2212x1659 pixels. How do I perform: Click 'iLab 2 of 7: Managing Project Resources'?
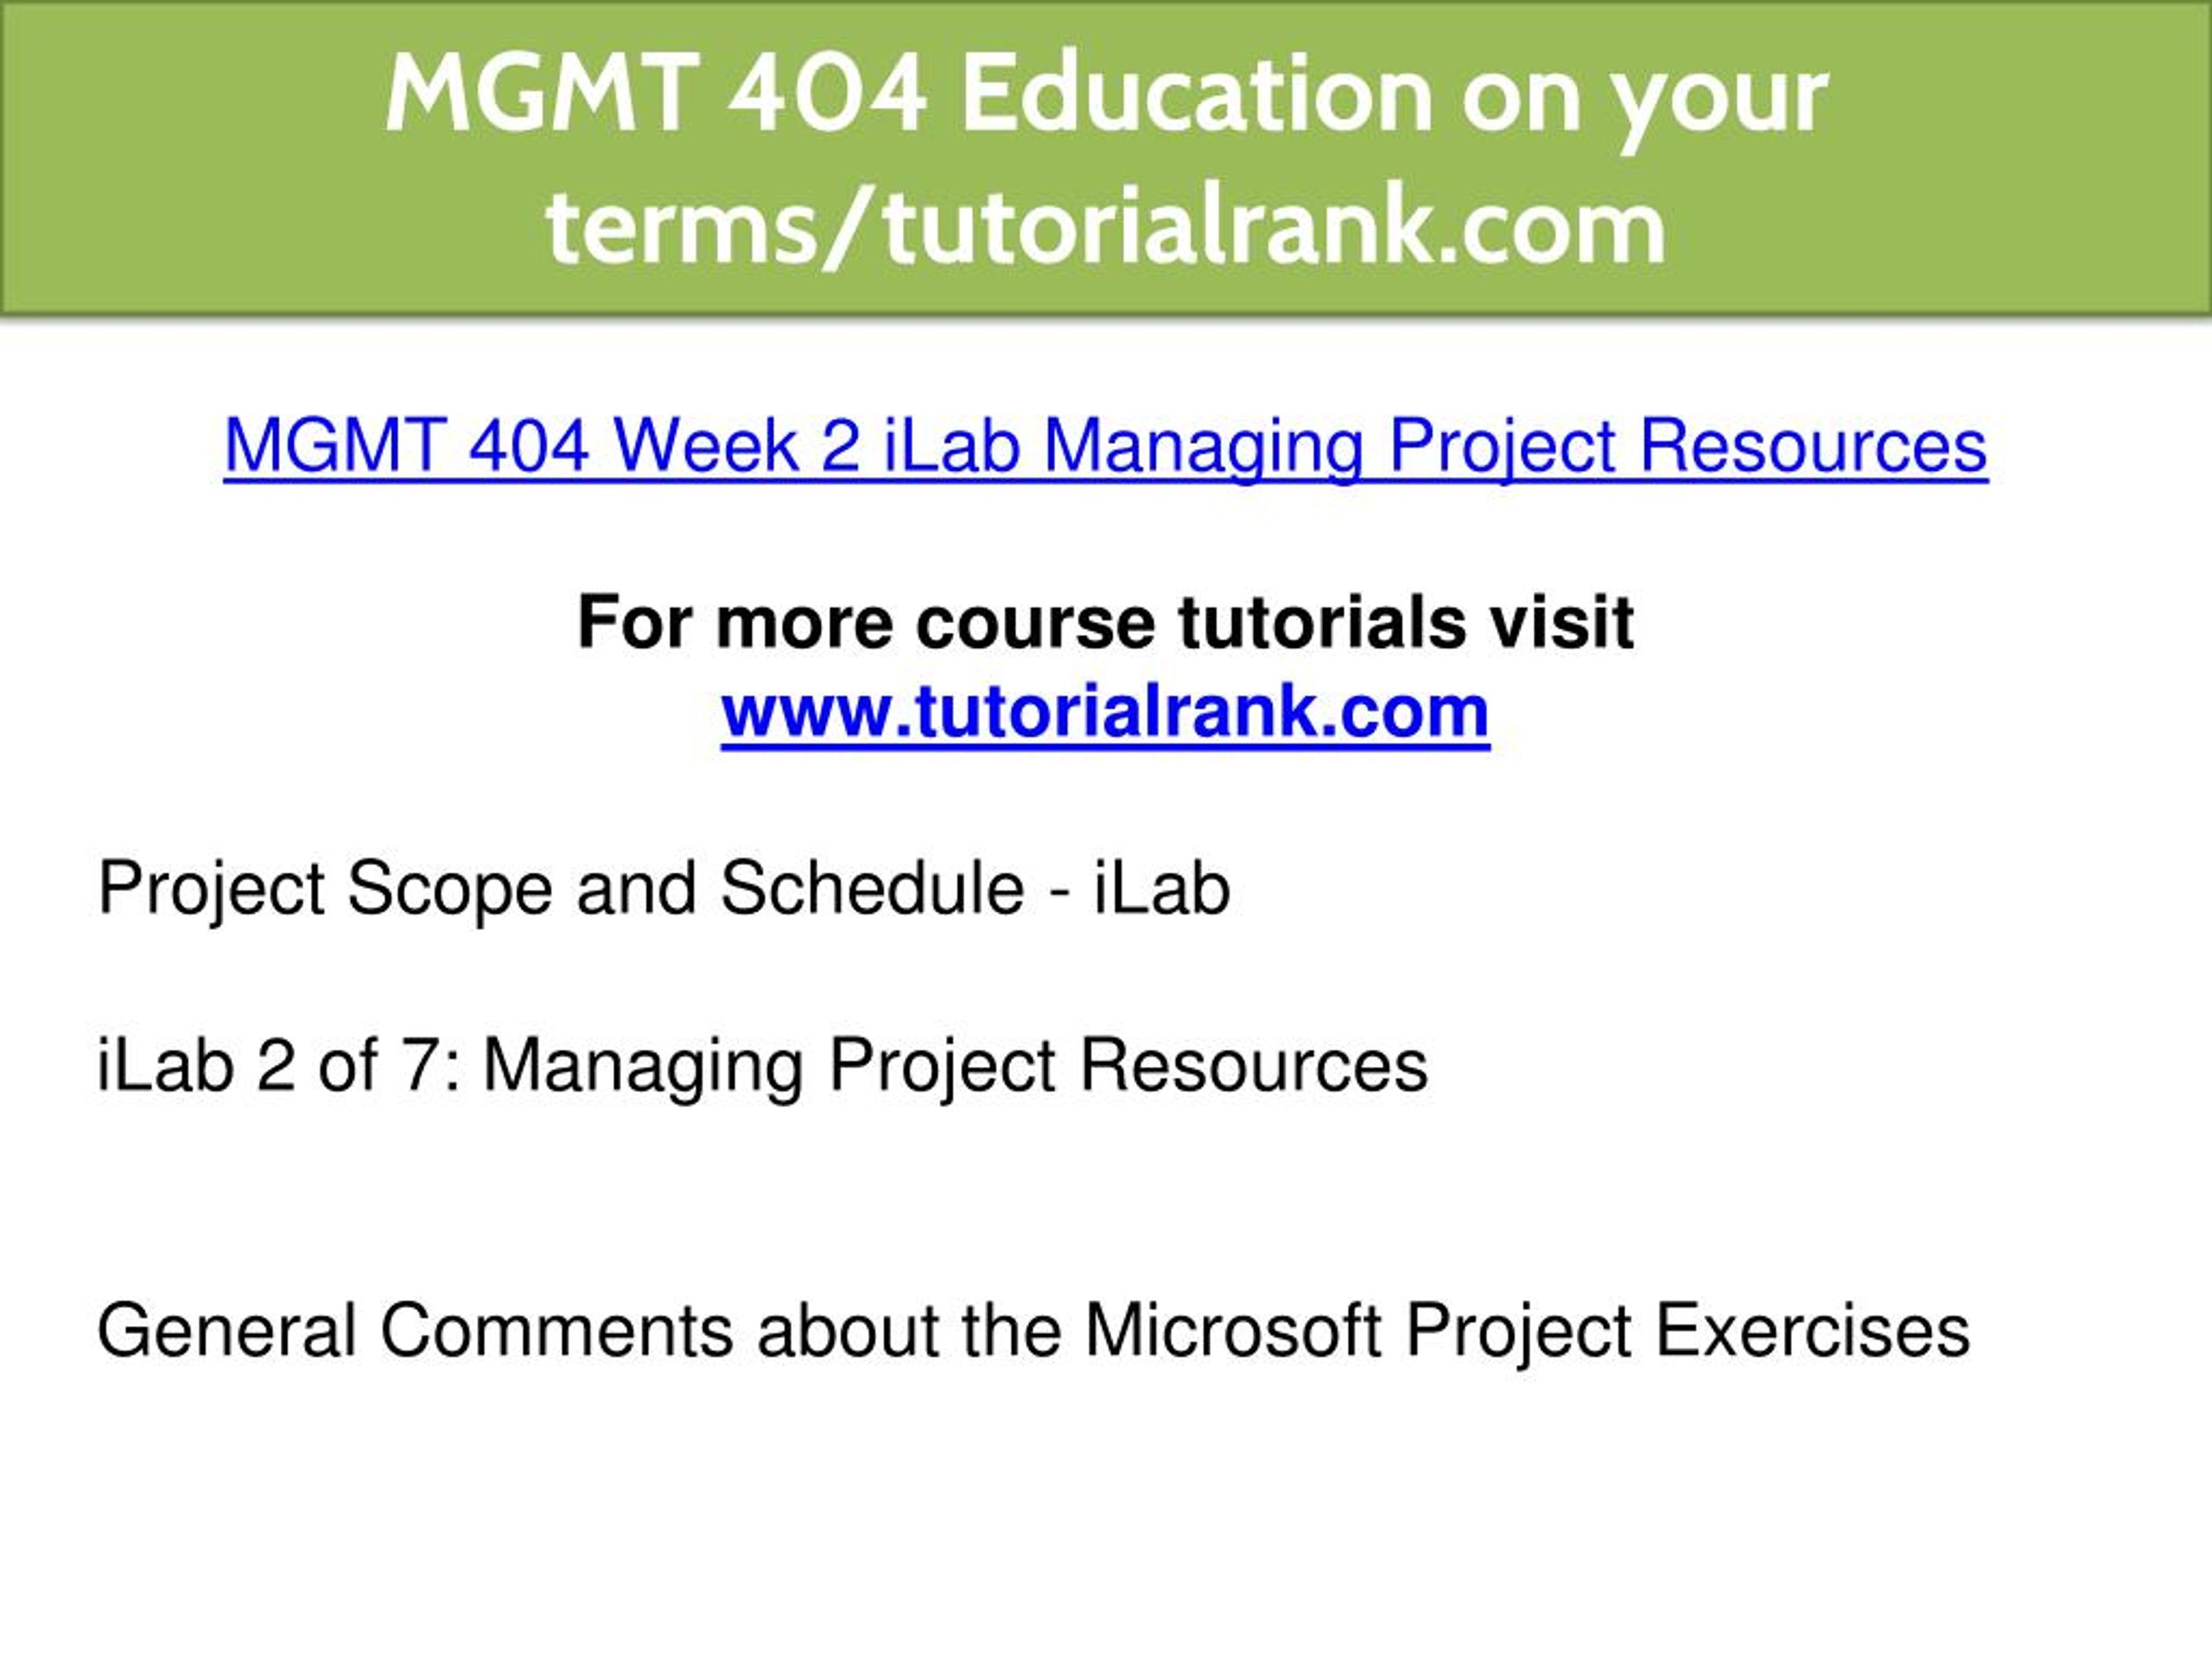click(x=762, y=1067)
